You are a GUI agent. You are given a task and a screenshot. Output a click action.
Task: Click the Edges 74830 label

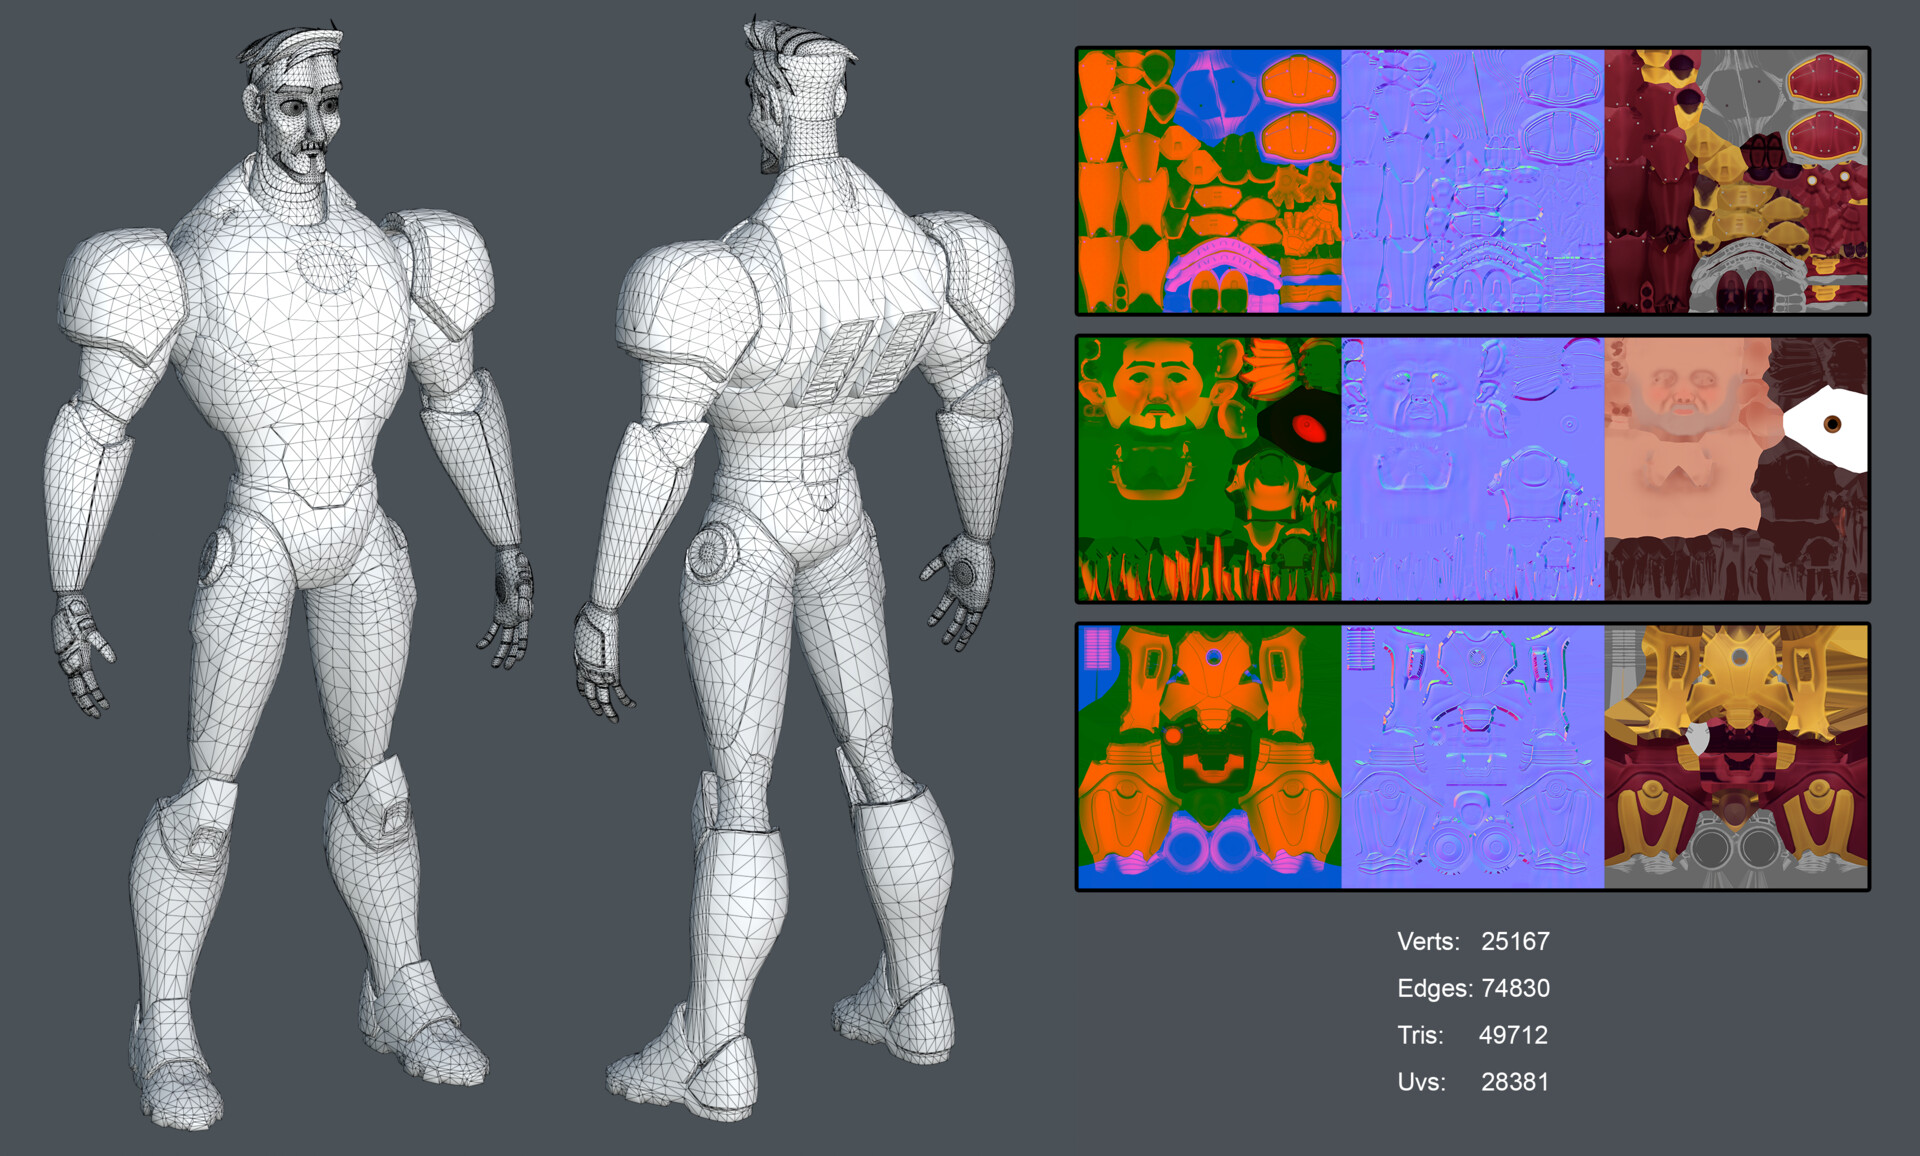pos(1472,988)
